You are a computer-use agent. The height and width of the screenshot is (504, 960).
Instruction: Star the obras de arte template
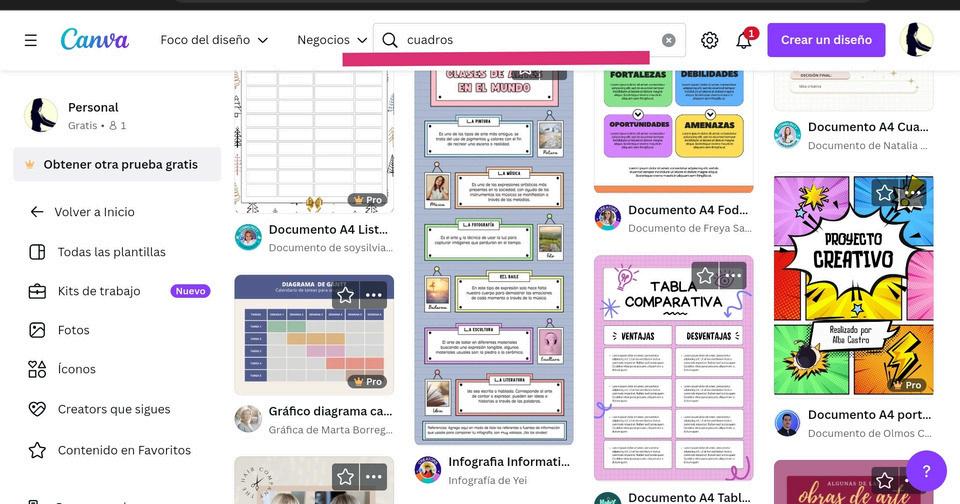click(885, 480)
